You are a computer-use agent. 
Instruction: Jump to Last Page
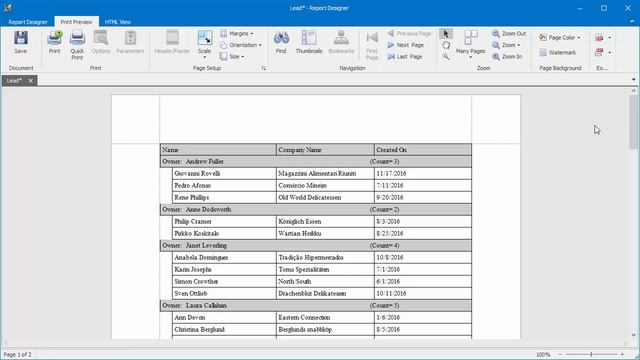pyautogui.click(x=405, y=56)
